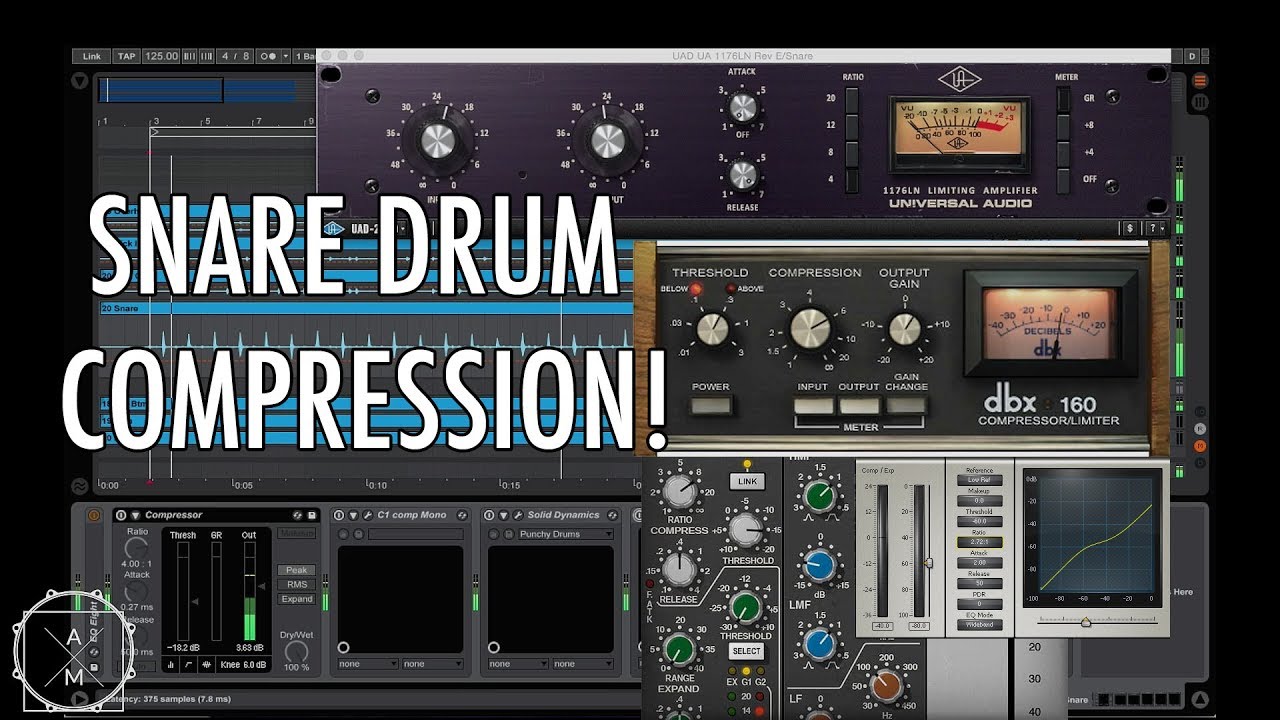Toggle the Compressor device activator
Screen dimensions: 1280x720
(x=121, y=515)
